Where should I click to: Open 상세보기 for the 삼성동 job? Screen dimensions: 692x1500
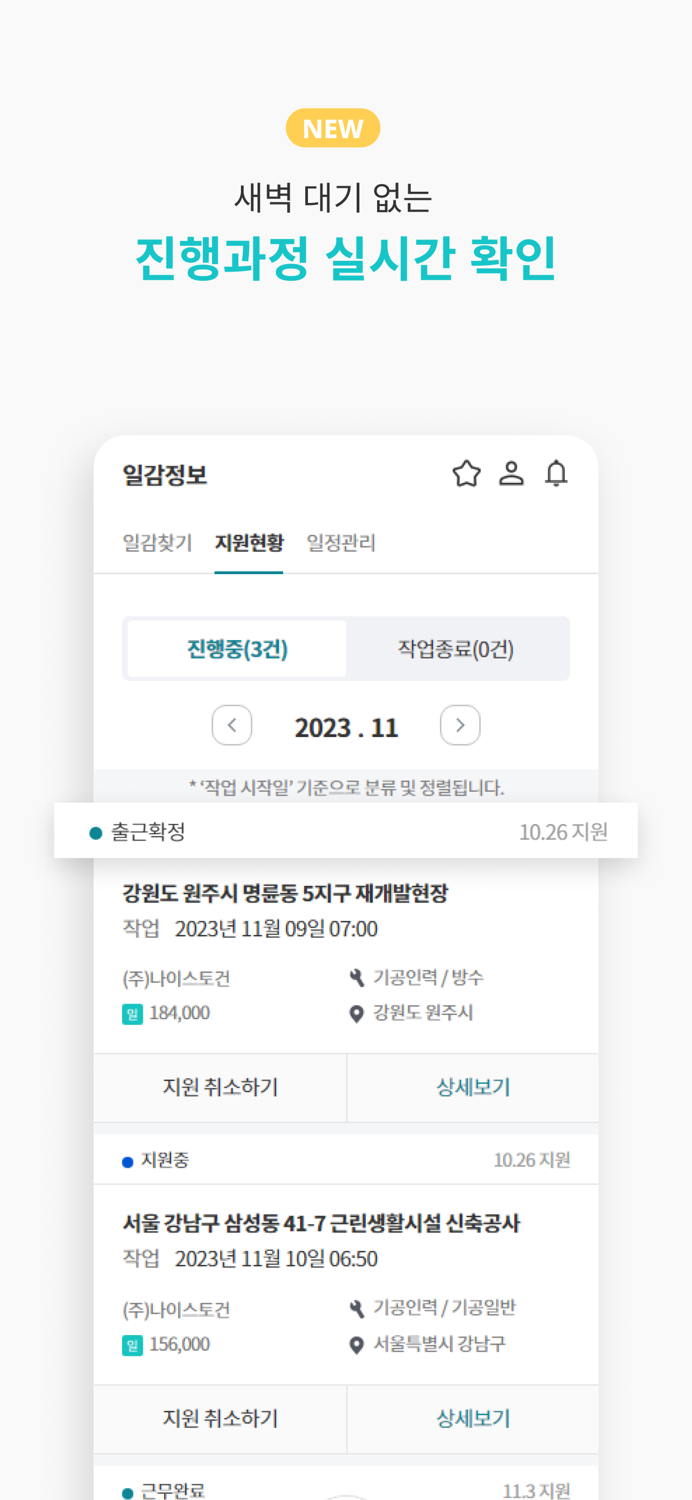[472, 1418]
